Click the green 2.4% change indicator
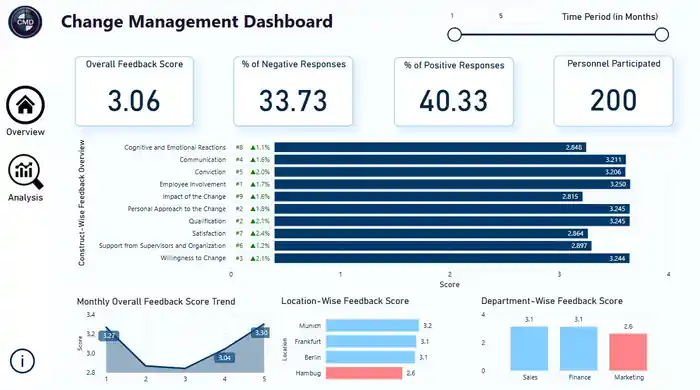 260,233
